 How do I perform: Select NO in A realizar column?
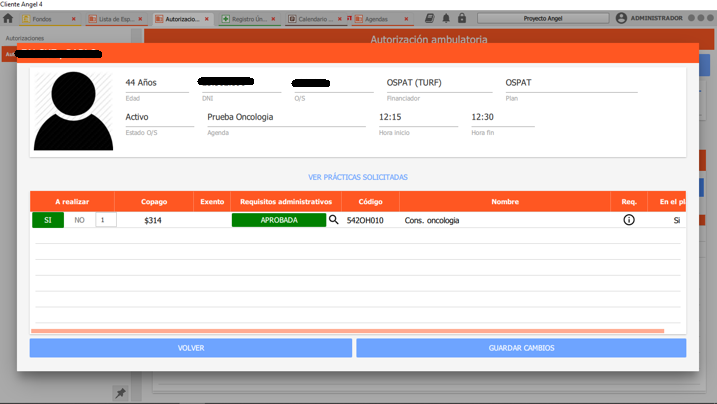[79, 220]
